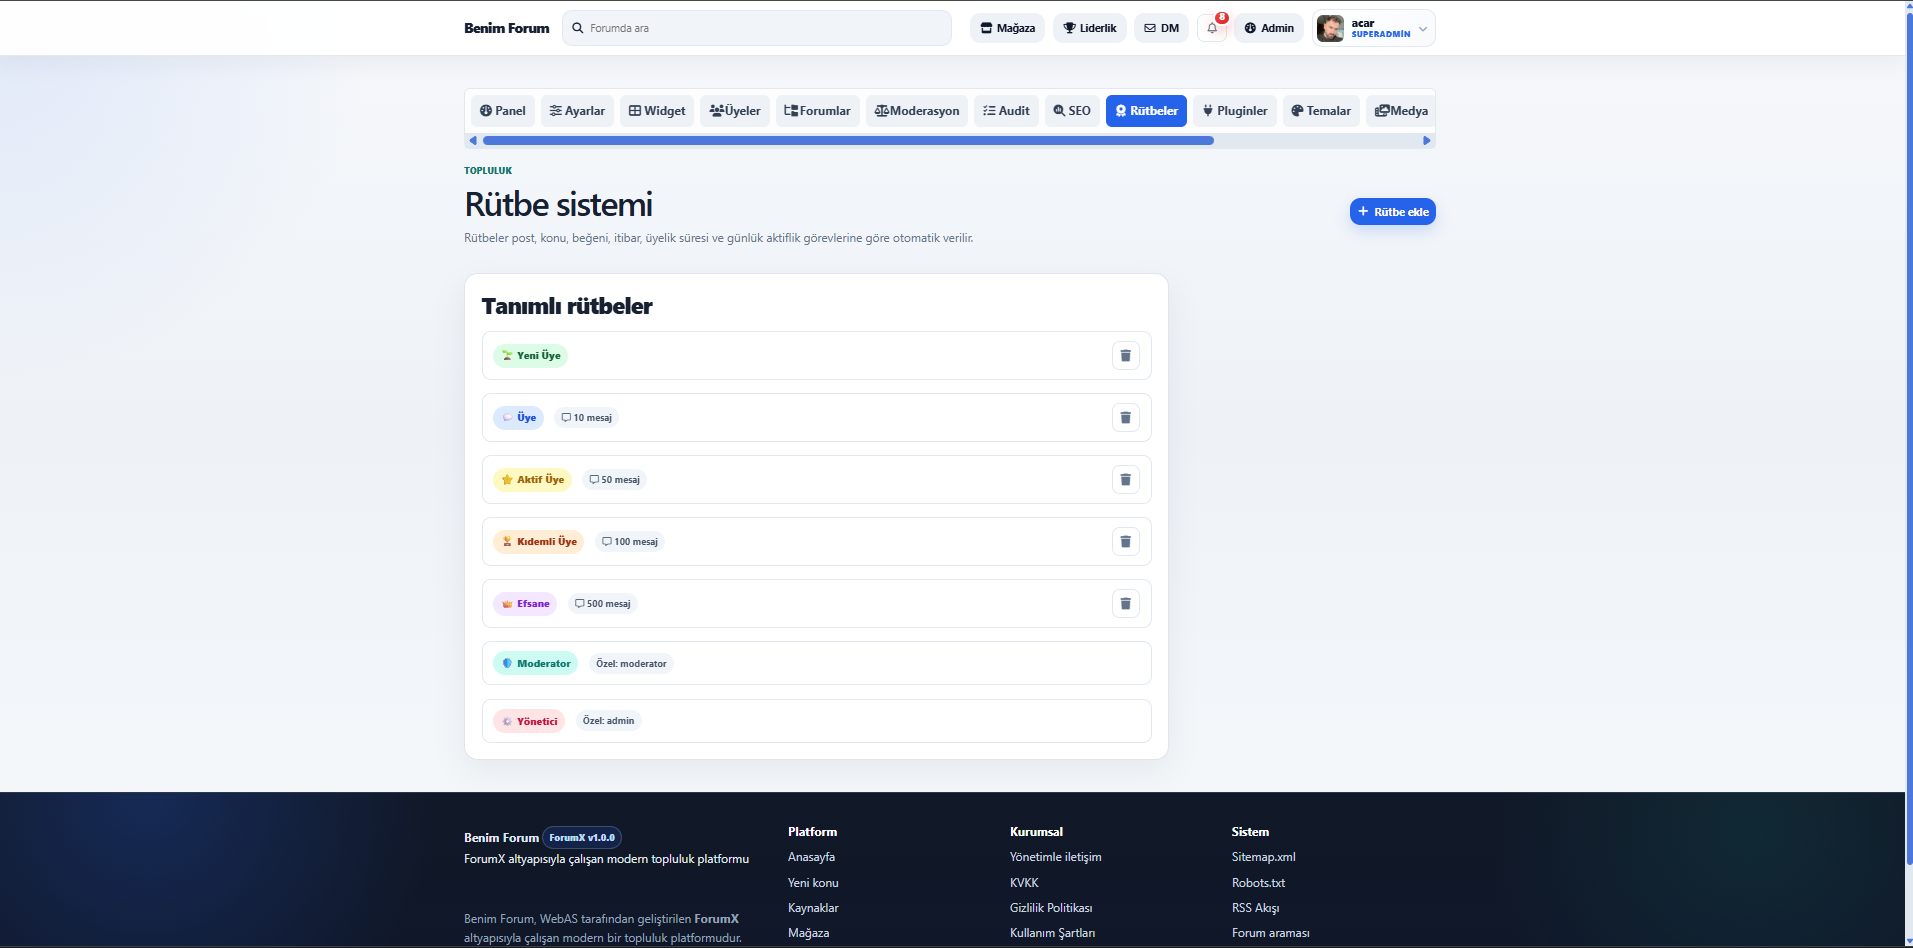1913x948 pixels.
Task: Click the search magnifier icon
Action: [x=578, y=28]
